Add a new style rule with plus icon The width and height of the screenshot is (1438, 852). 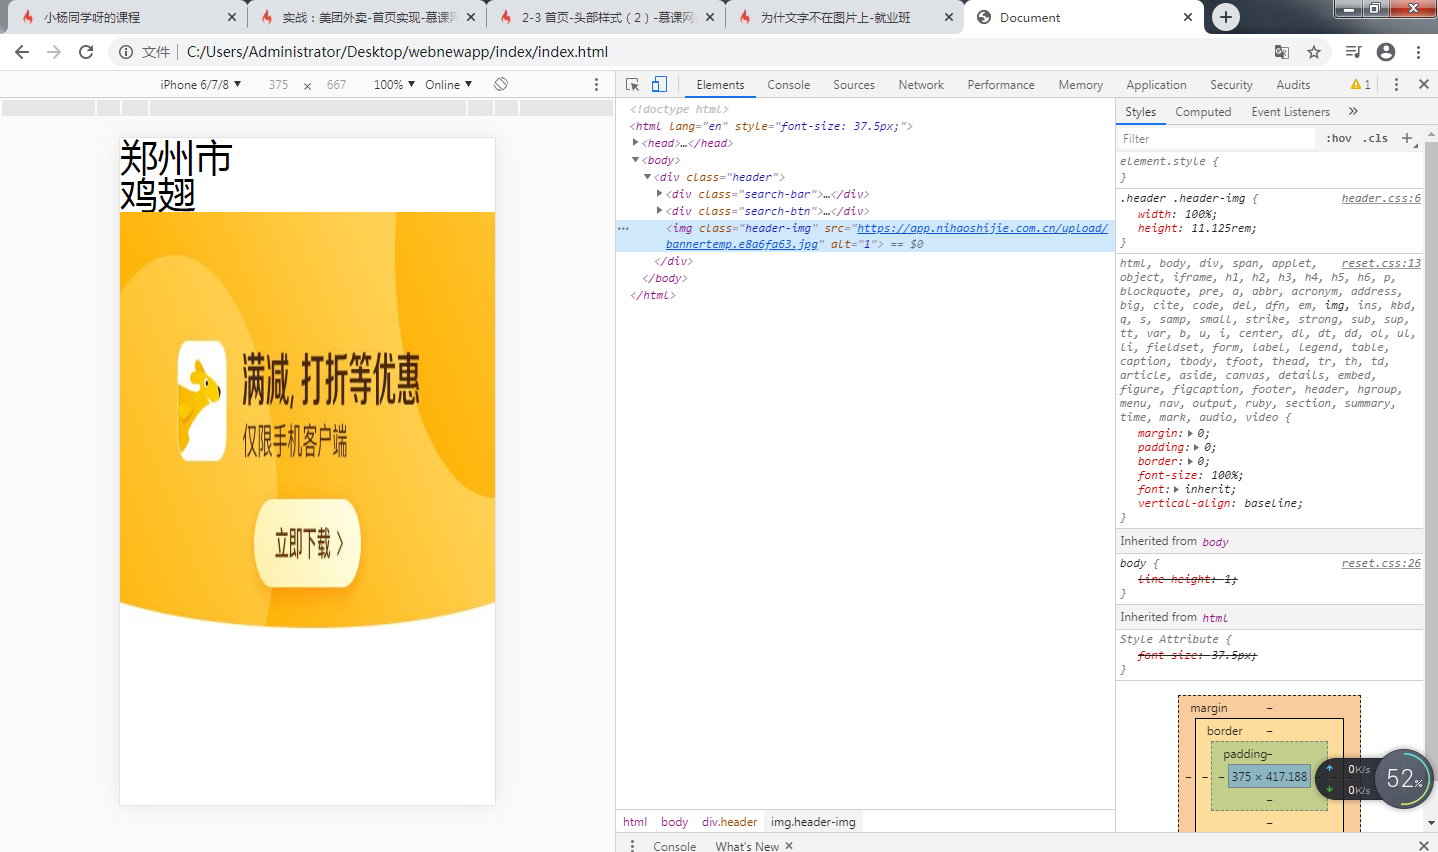[x=1407, y=138]
